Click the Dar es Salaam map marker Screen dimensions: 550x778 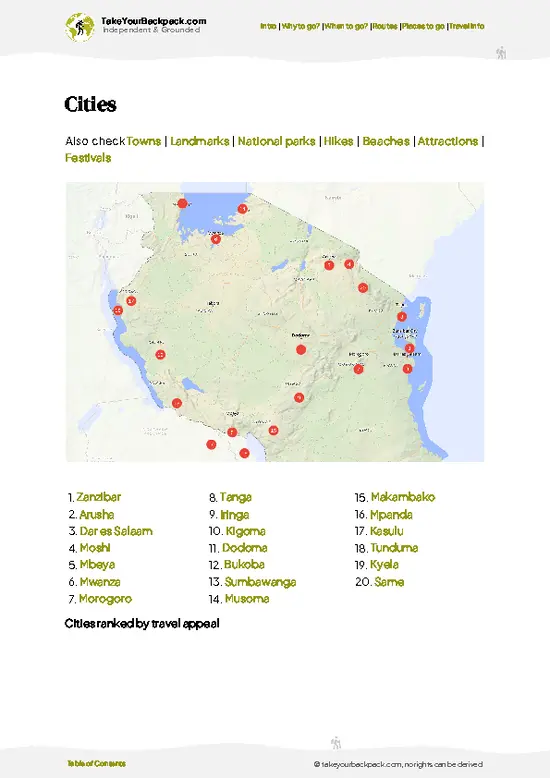click(x=407, y=369)
